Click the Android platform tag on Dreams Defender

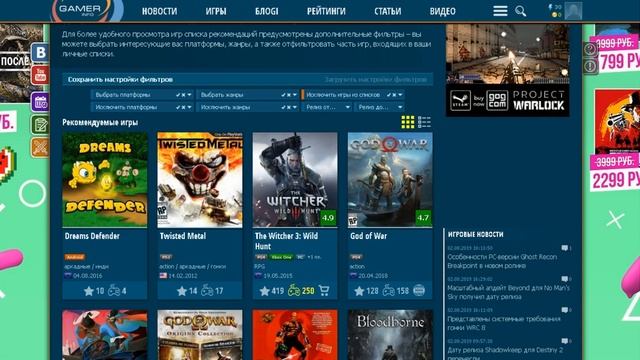[75, 257]
